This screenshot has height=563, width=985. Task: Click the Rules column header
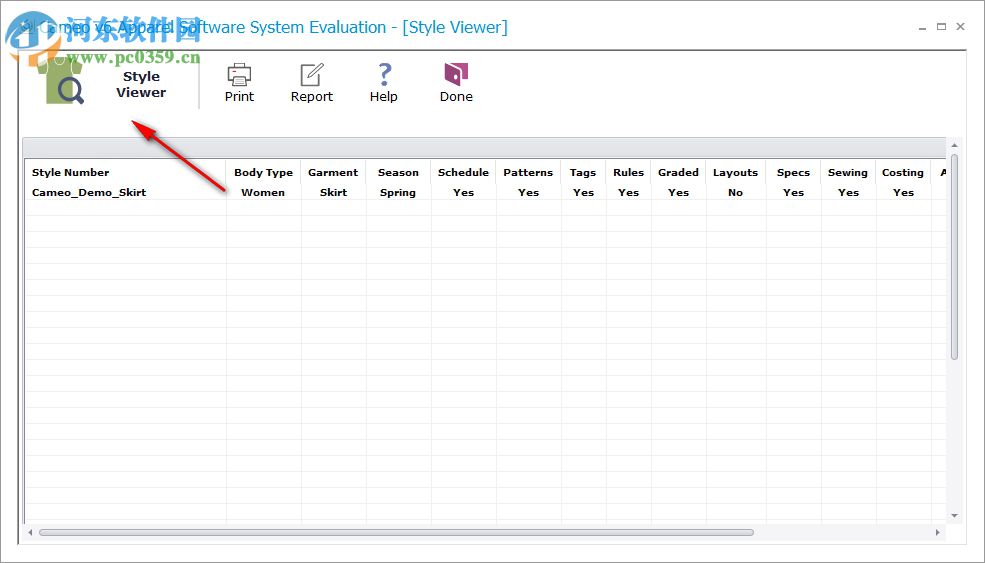(628, 172)
